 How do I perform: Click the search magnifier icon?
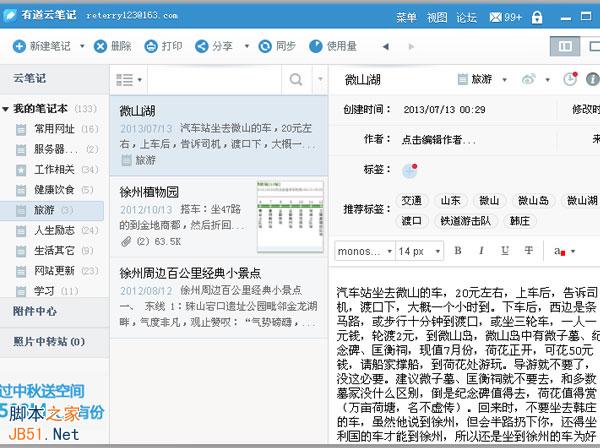(296, 80)
